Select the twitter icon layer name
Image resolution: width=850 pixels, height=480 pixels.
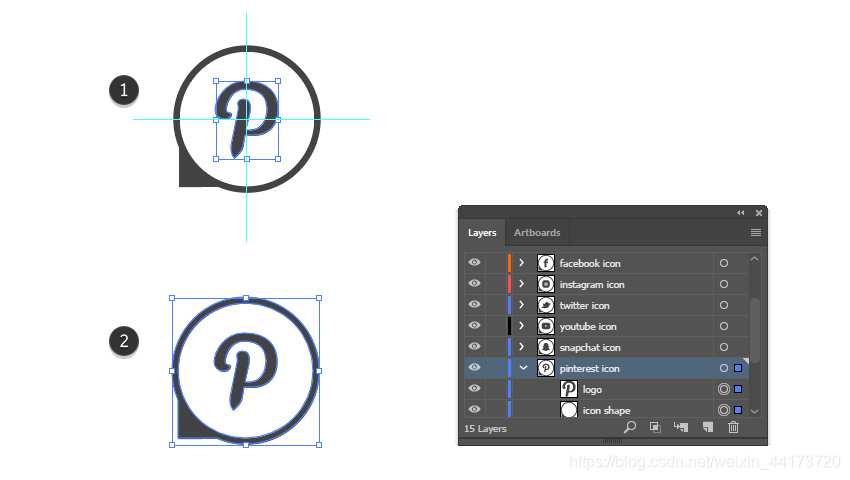click(x=584, y=305)
